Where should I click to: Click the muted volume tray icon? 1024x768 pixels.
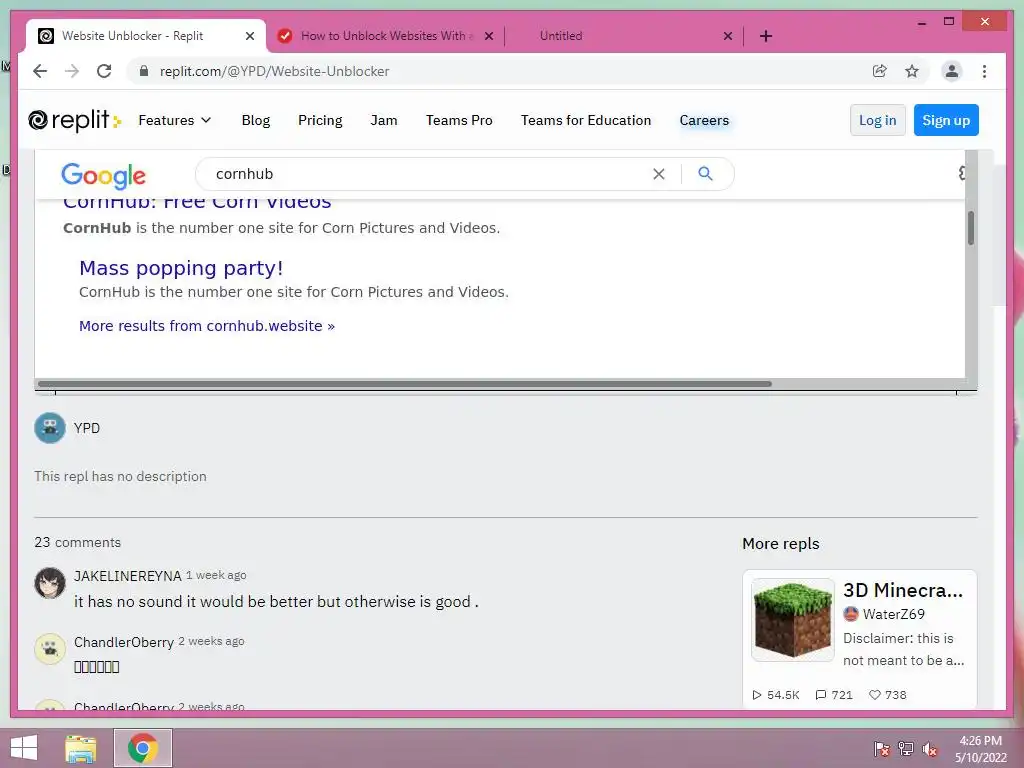930,749
